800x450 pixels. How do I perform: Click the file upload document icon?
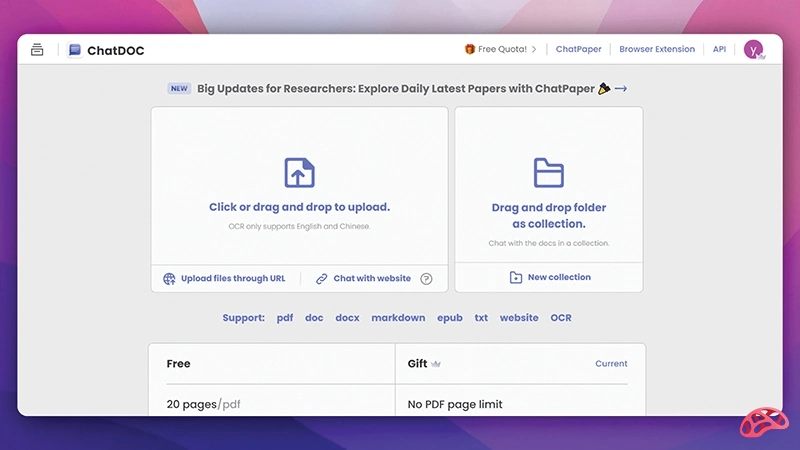(x=299, y=172)
